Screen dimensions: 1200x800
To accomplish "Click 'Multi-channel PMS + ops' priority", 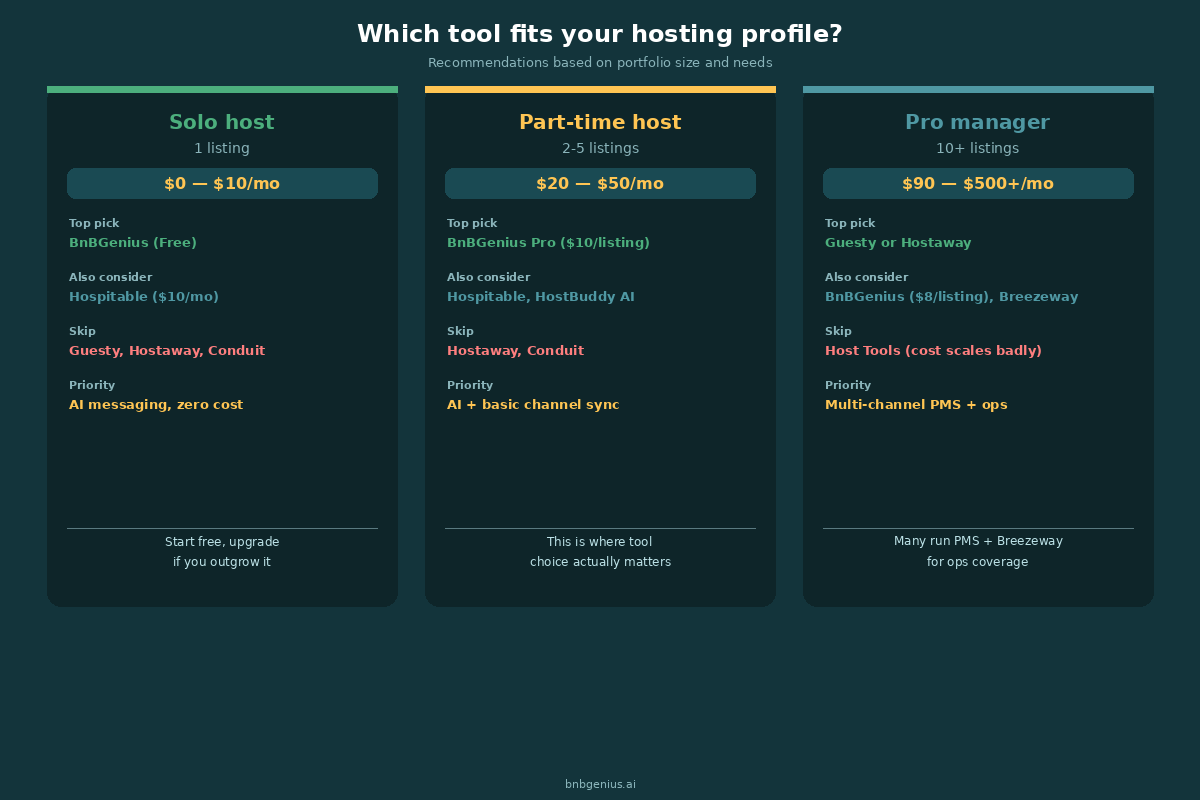I will (x=916, y=405).
